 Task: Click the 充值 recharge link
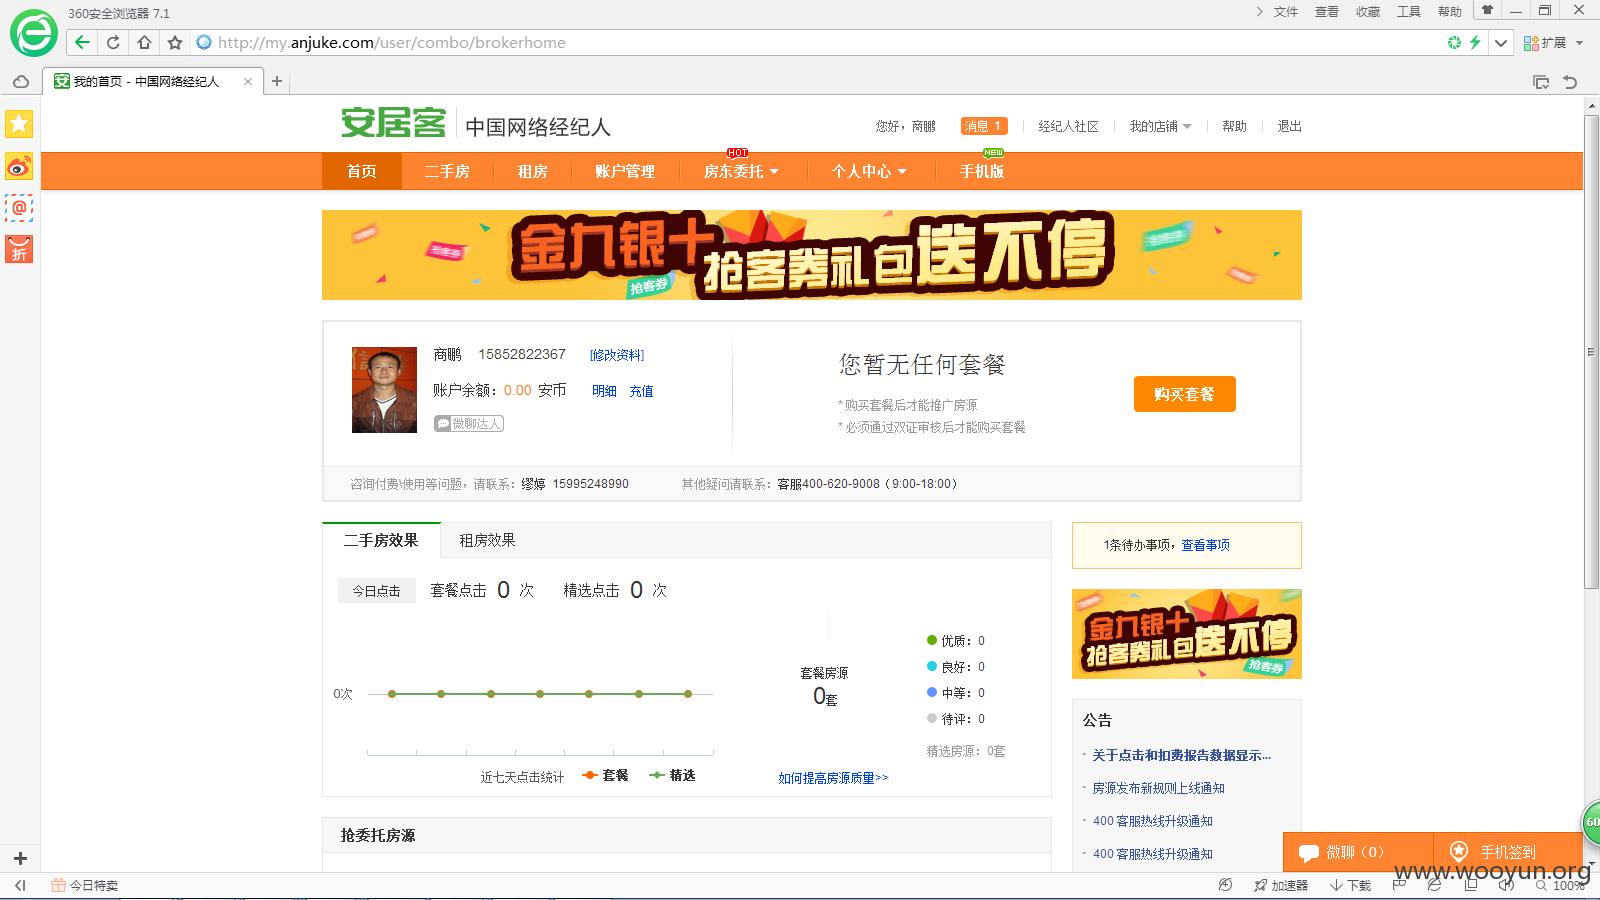click(x=641, y=391)
